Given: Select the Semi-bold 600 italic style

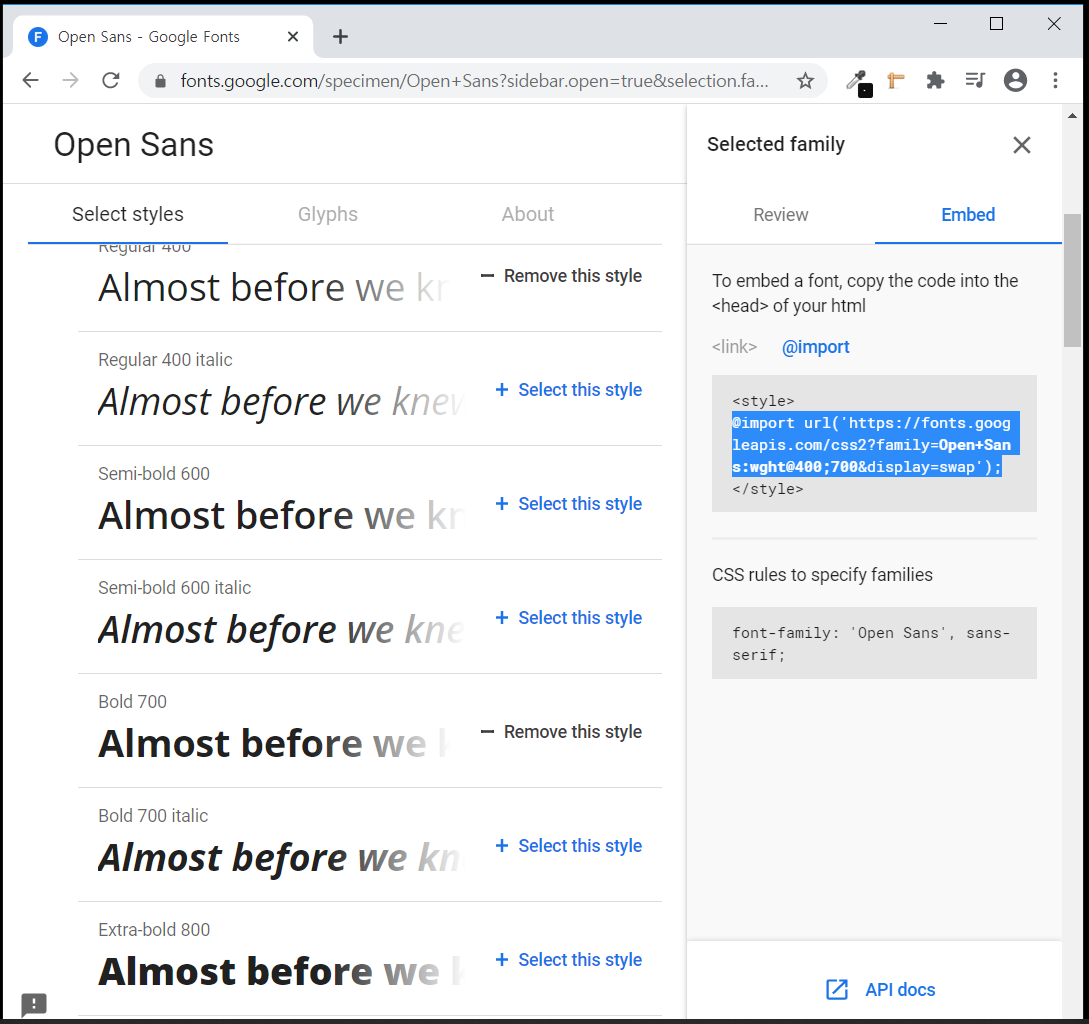Looking at the screenshot, I should point(569,618).
